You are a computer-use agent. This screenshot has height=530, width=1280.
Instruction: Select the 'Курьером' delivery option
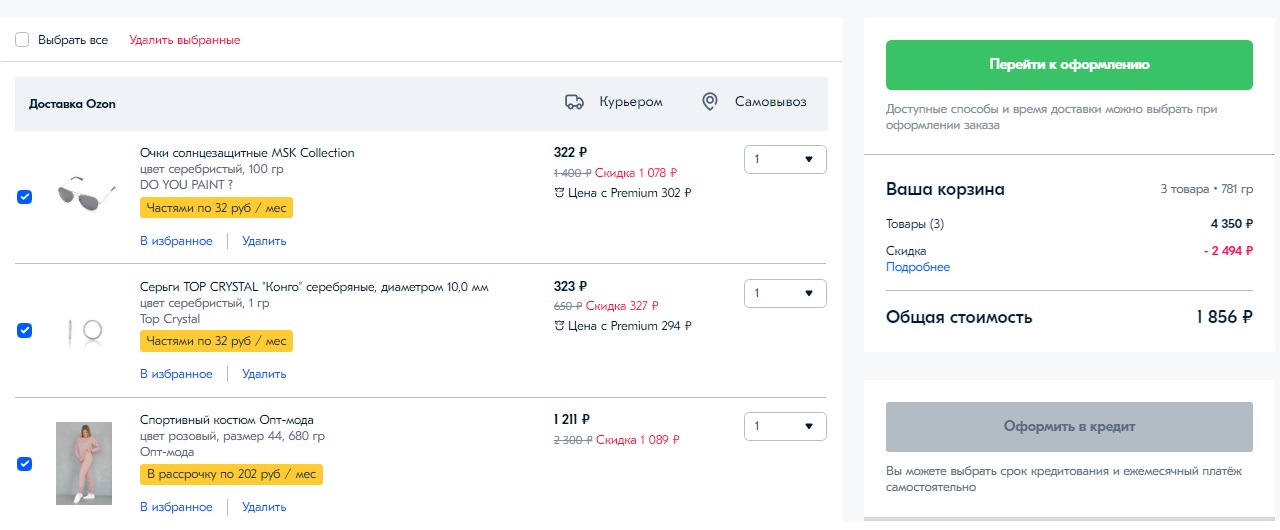point(630,102)
